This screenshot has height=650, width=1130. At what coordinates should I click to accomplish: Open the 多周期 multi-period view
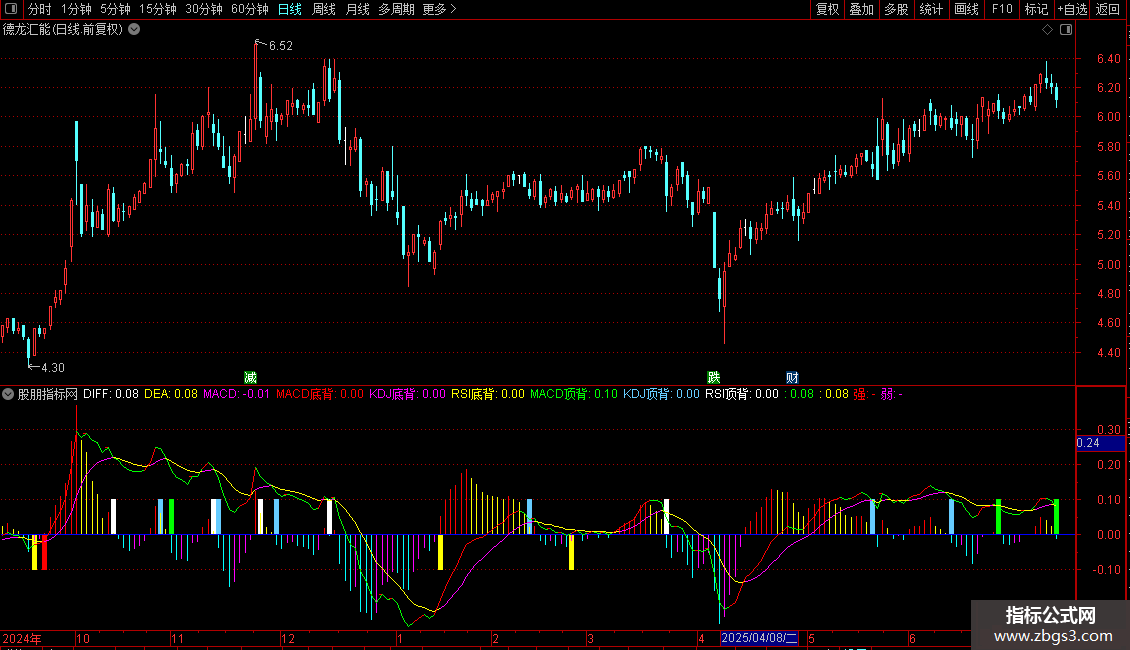[x=396, y=9]
